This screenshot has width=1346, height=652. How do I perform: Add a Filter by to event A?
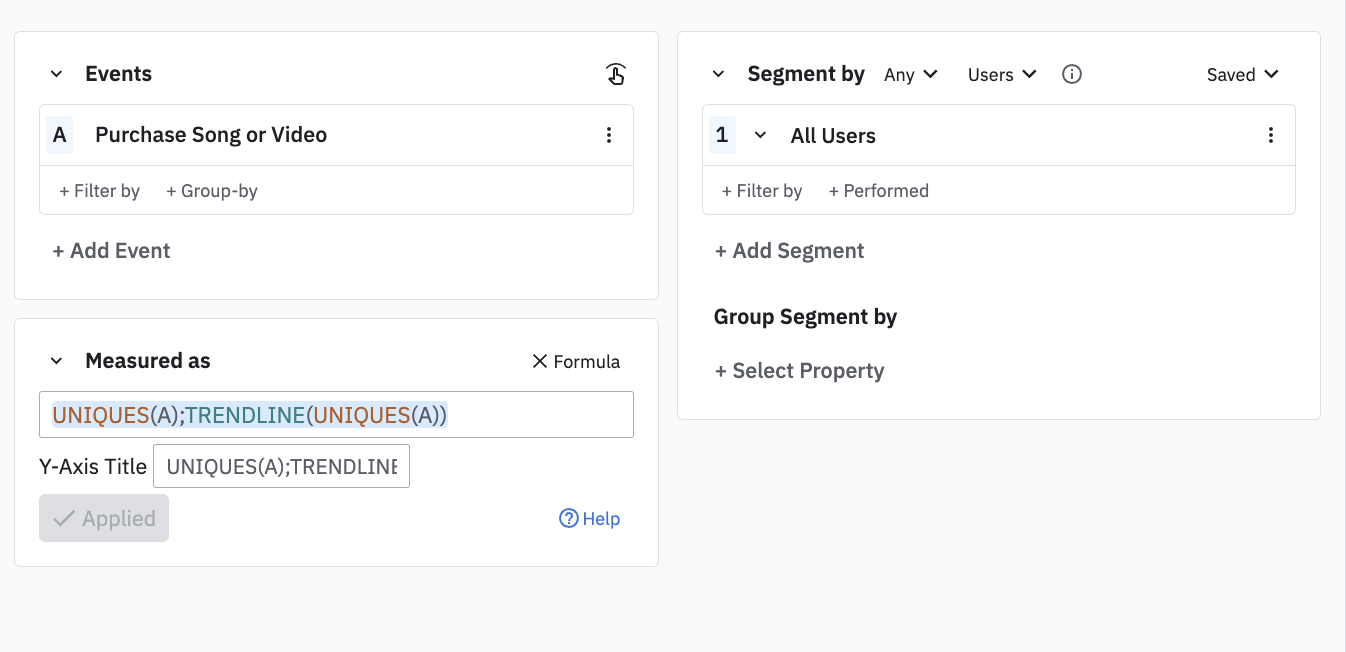99,191
